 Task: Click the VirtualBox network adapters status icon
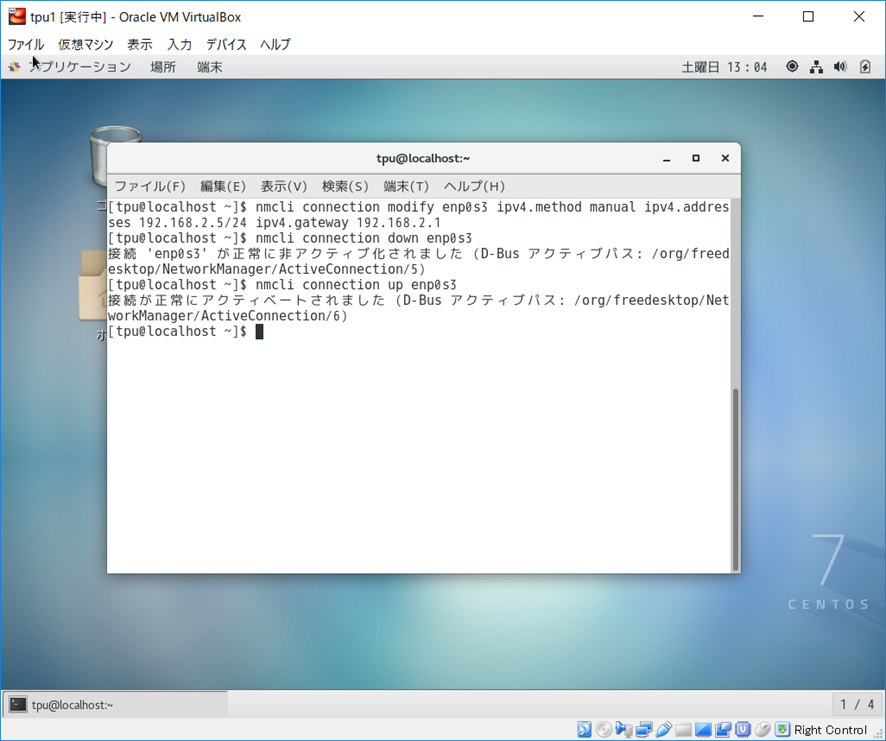(x=644, y=730)
